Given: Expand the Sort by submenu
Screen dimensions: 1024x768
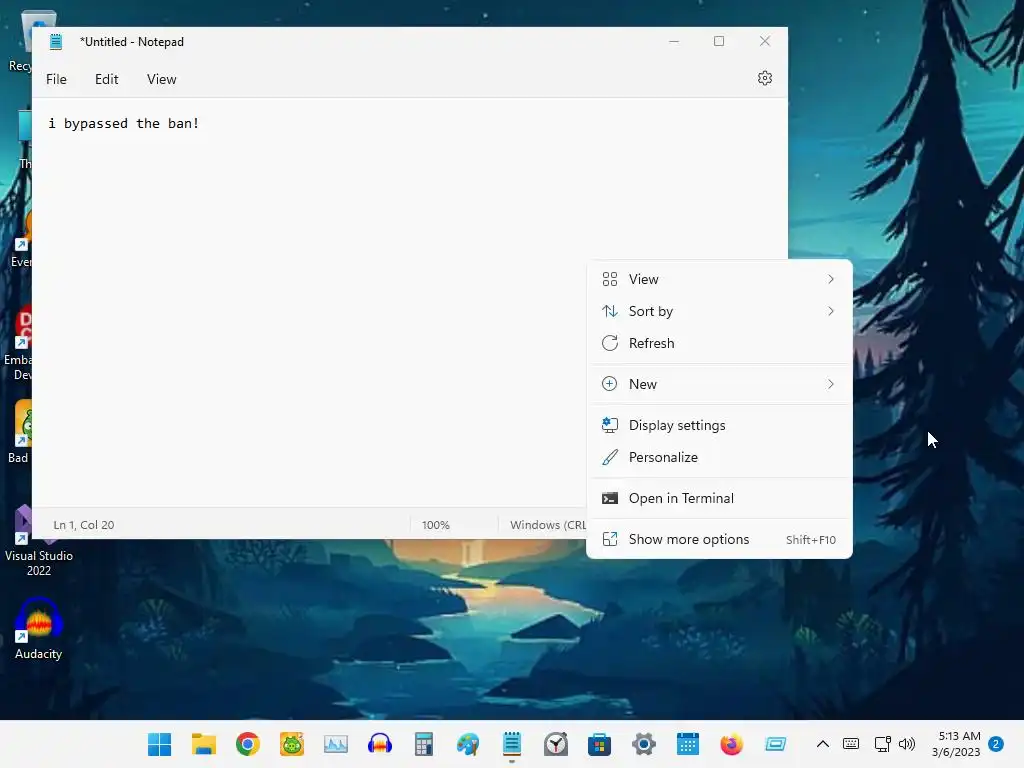Looking at the screenshot, I should [719, 312].
